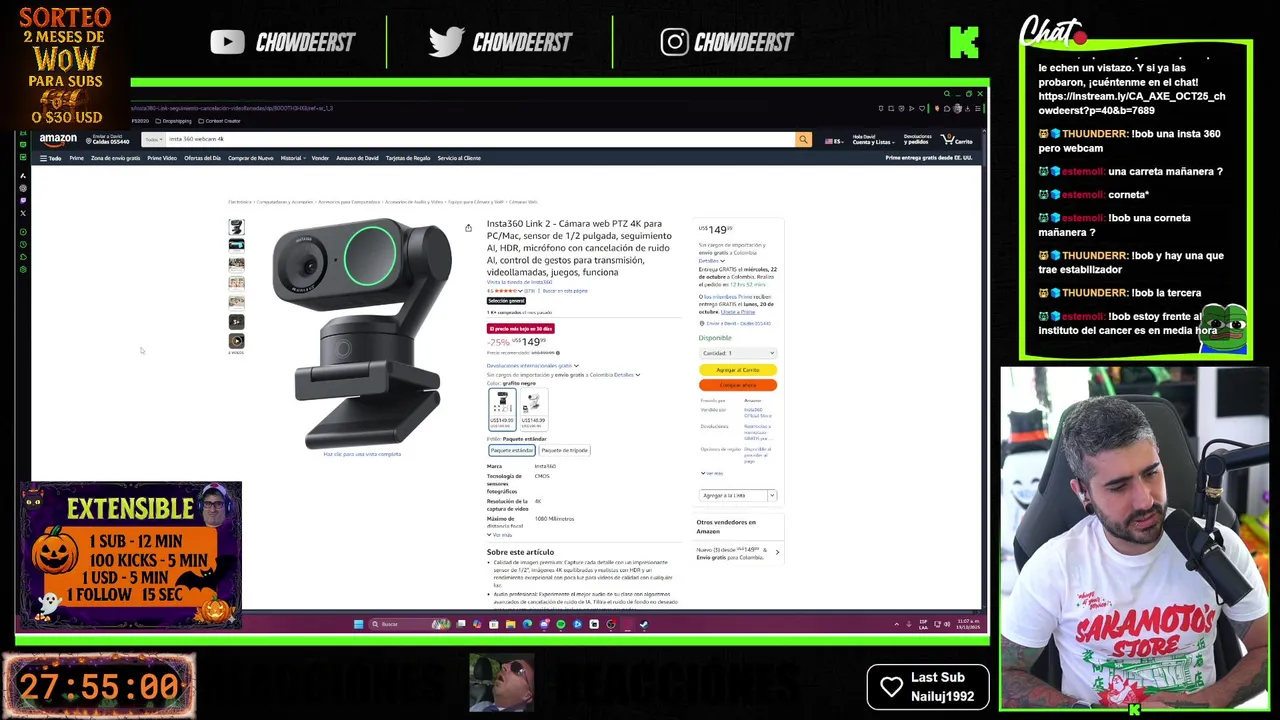This screenshot has width=1280, height=720.
Task: Select the second product thumbnail image
Action: click(x=236, y=245)
